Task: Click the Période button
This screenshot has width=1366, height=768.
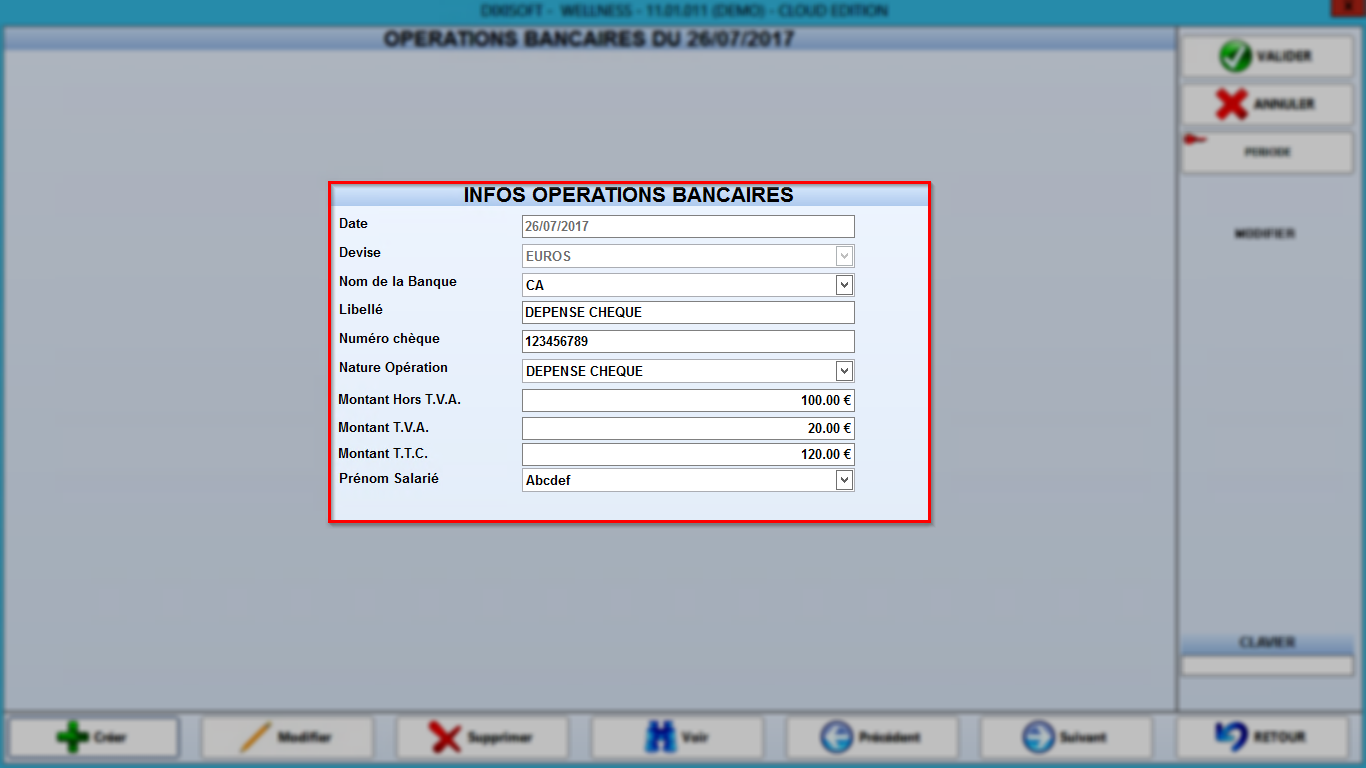Action: pyautogui.click(x=1267, y=152)
